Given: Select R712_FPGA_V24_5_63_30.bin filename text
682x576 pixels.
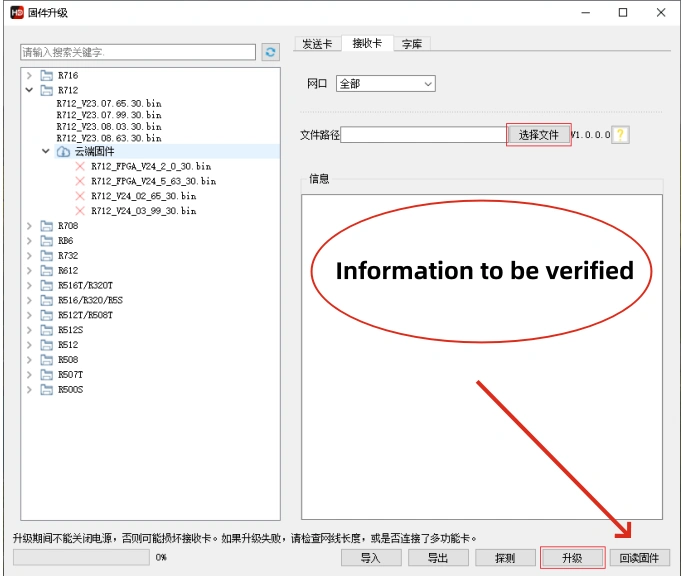Looking at the screenshot, I should [x=154, y=181].
